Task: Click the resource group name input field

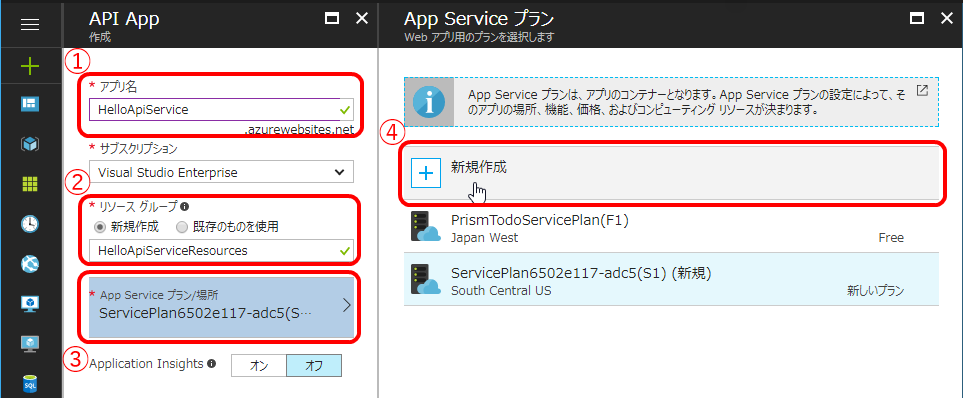Action: (x=221, y=251)
